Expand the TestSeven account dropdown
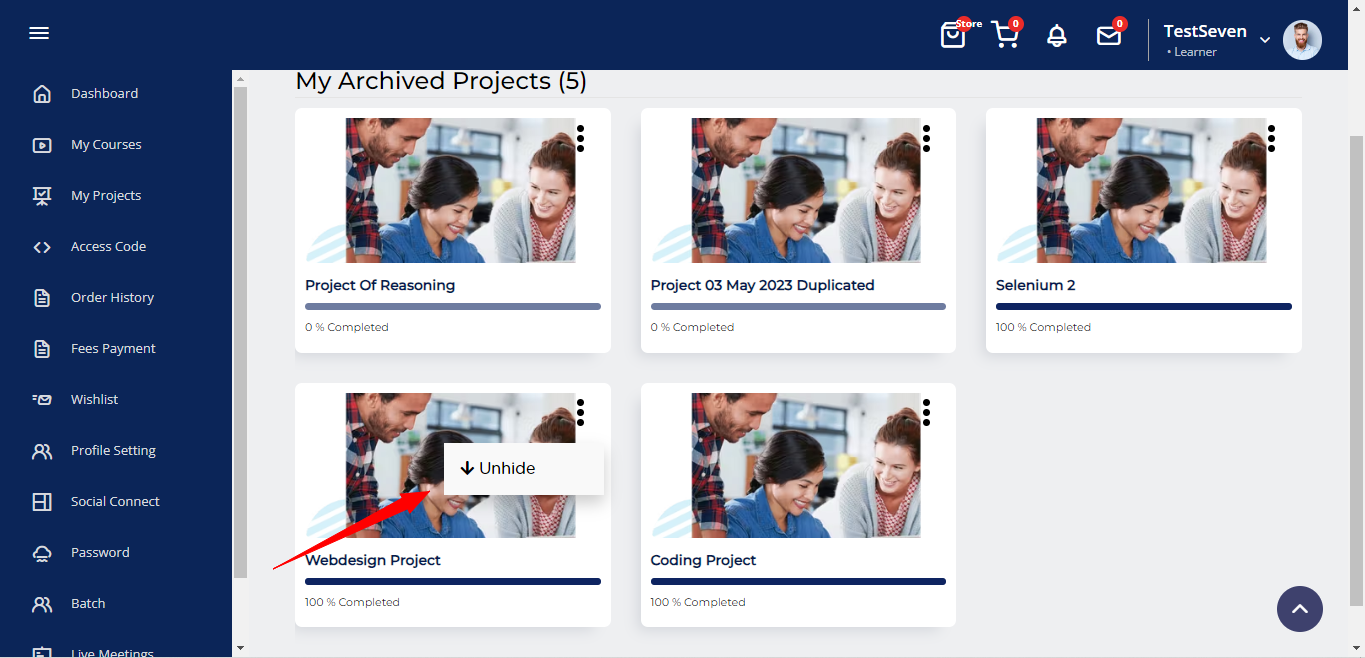Image resolution: width=1365 pixels, height=658 pixels. [x=1265, y=40]
